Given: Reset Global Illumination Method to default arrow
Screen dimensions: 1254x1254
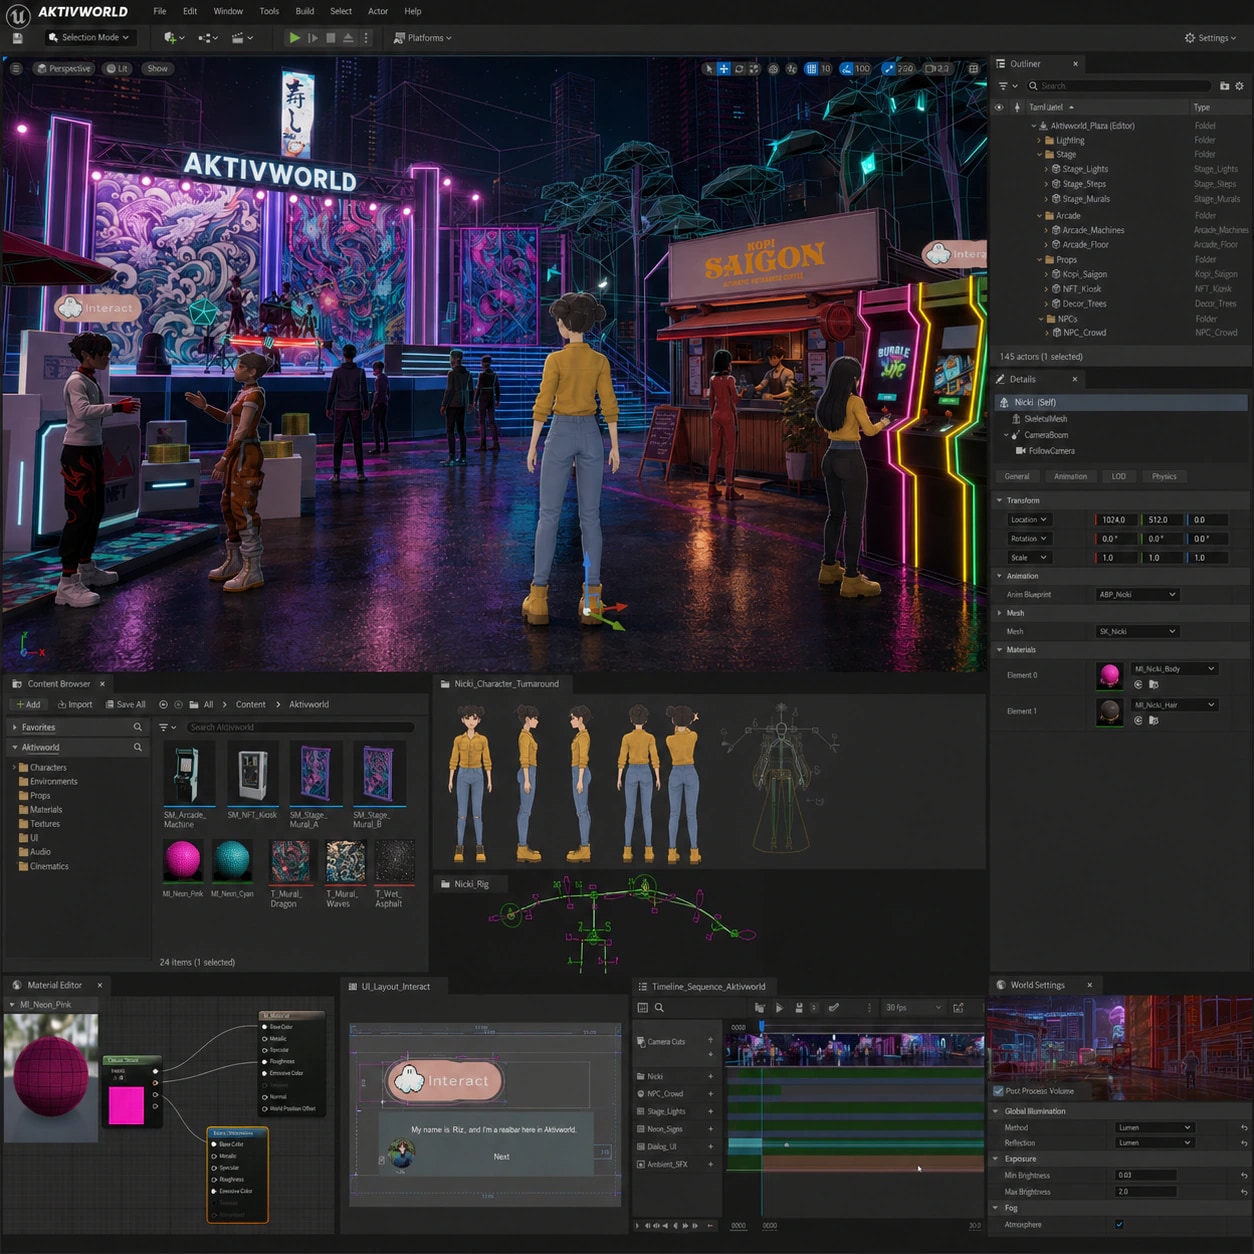Looking at the screenshot, I should coord(1244,1128).
